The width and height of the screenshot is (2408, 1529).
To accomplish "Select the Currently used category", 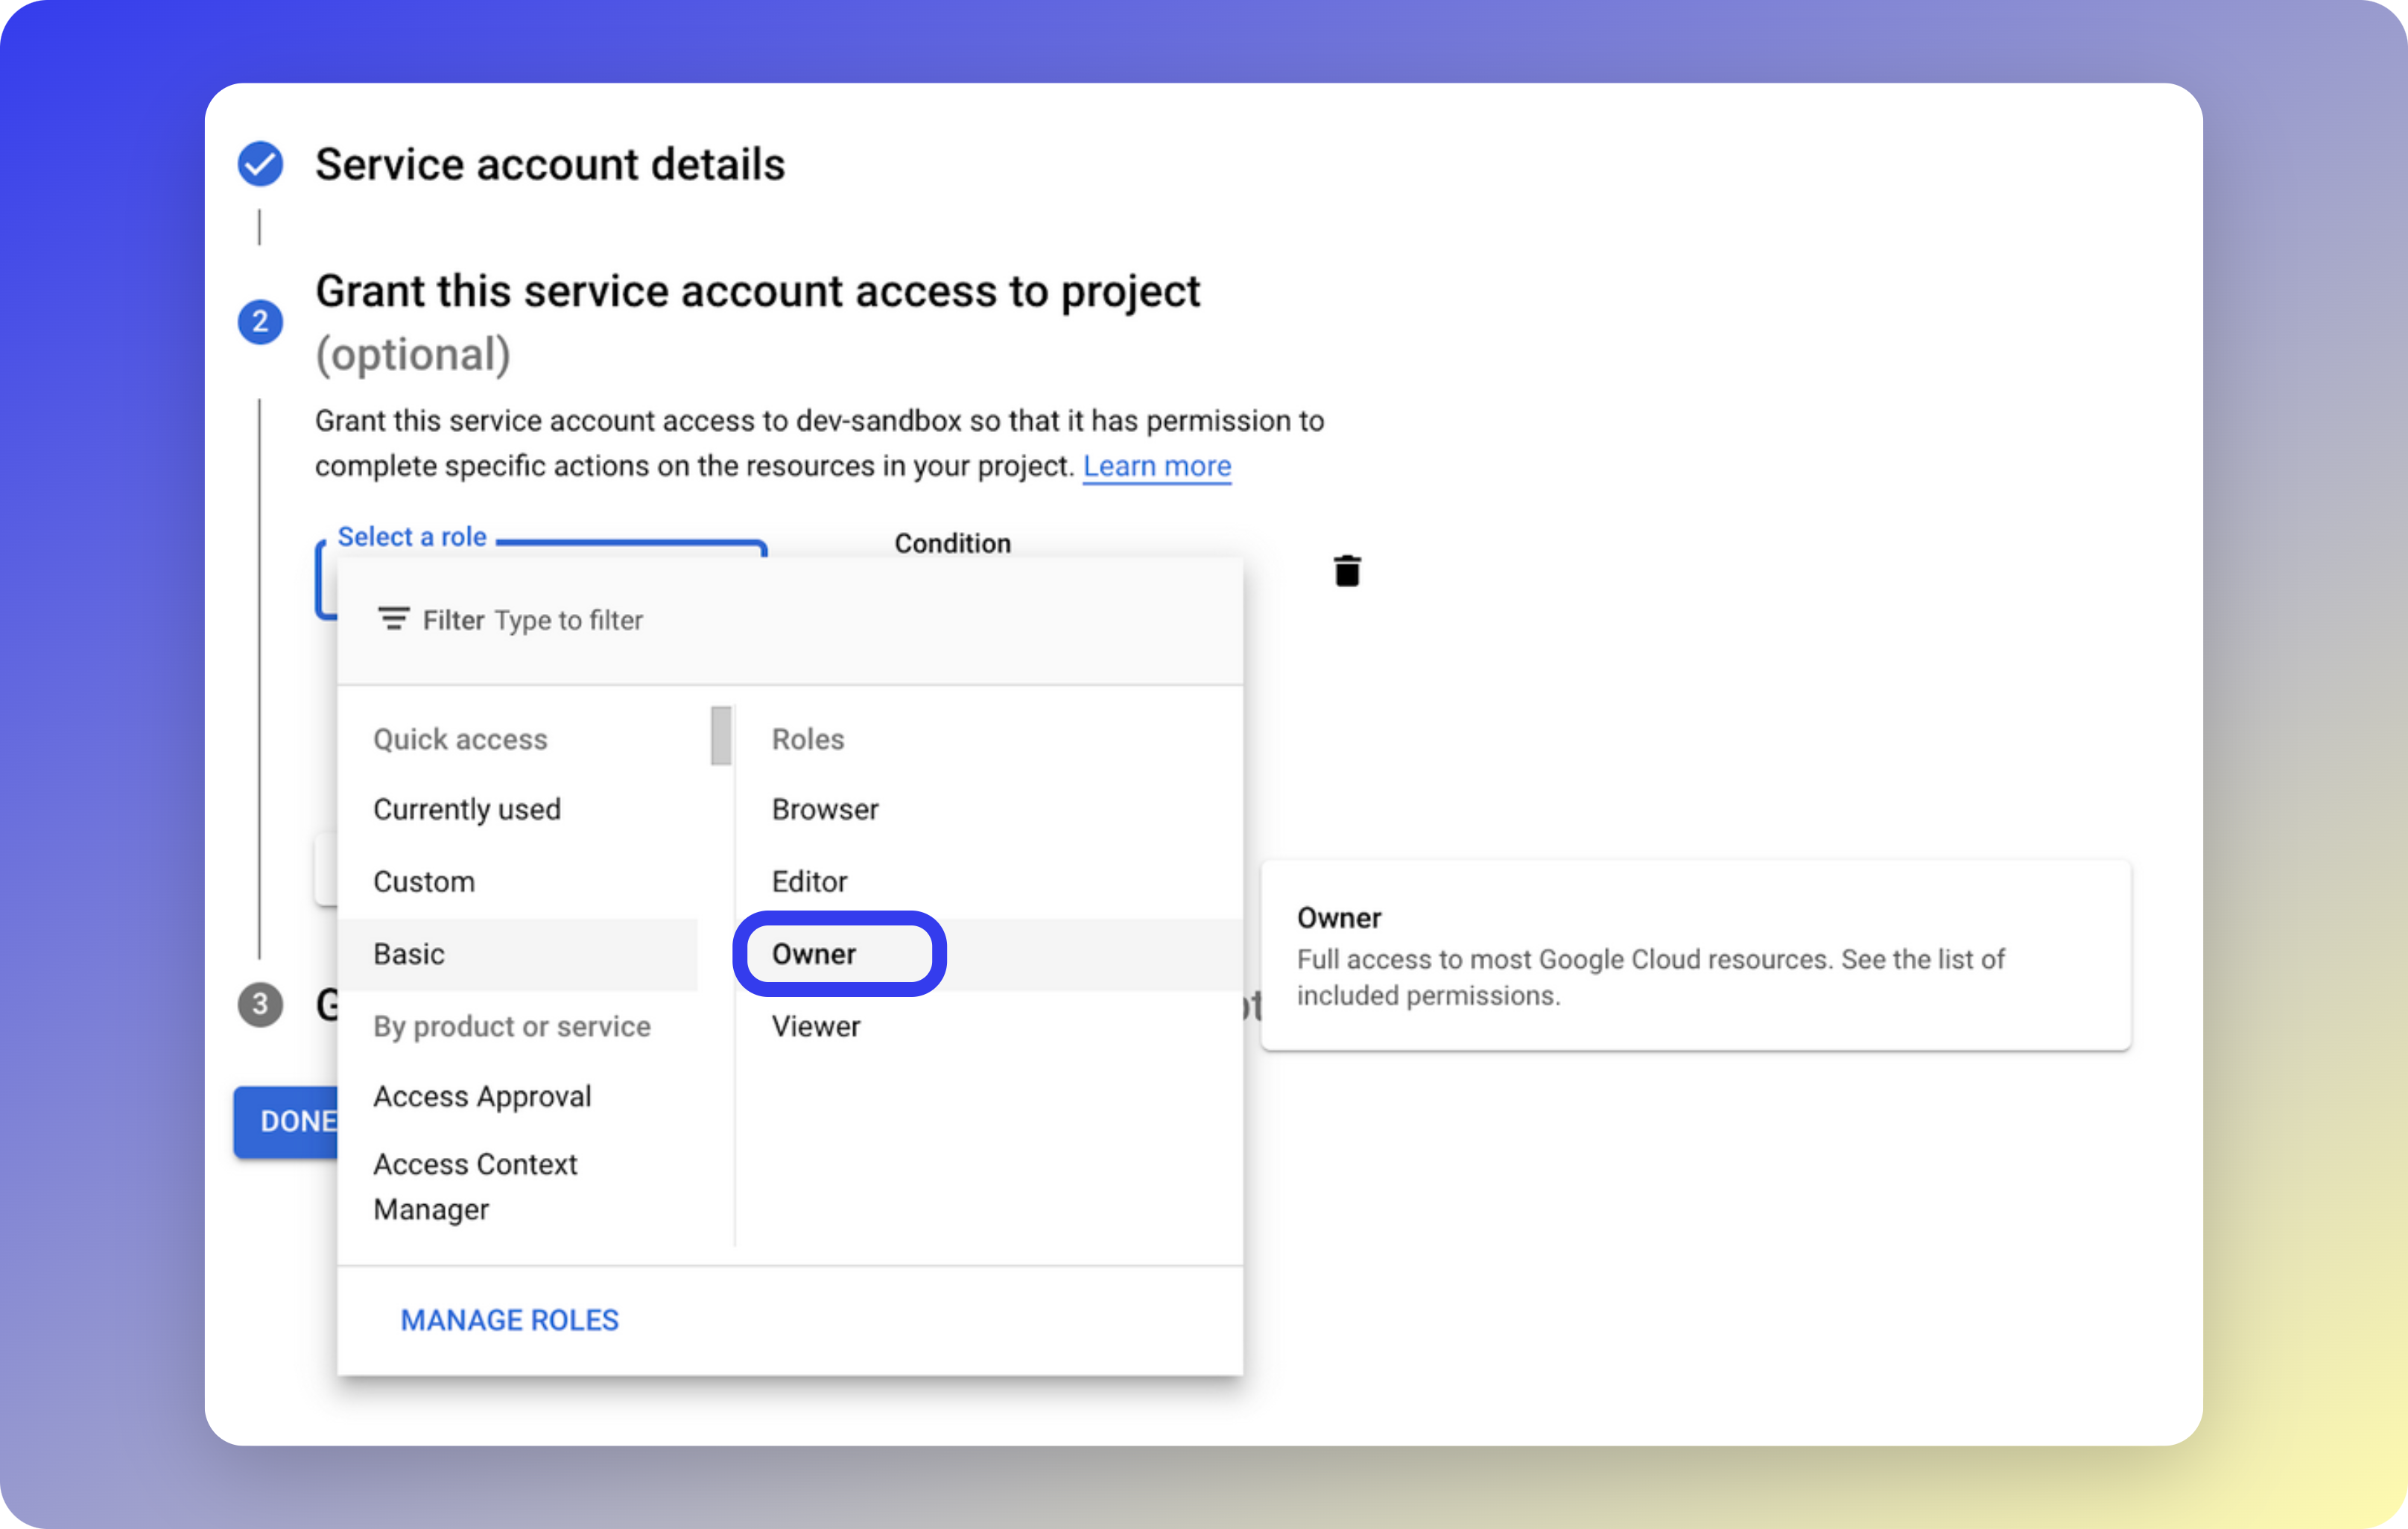I will point(467,809).
